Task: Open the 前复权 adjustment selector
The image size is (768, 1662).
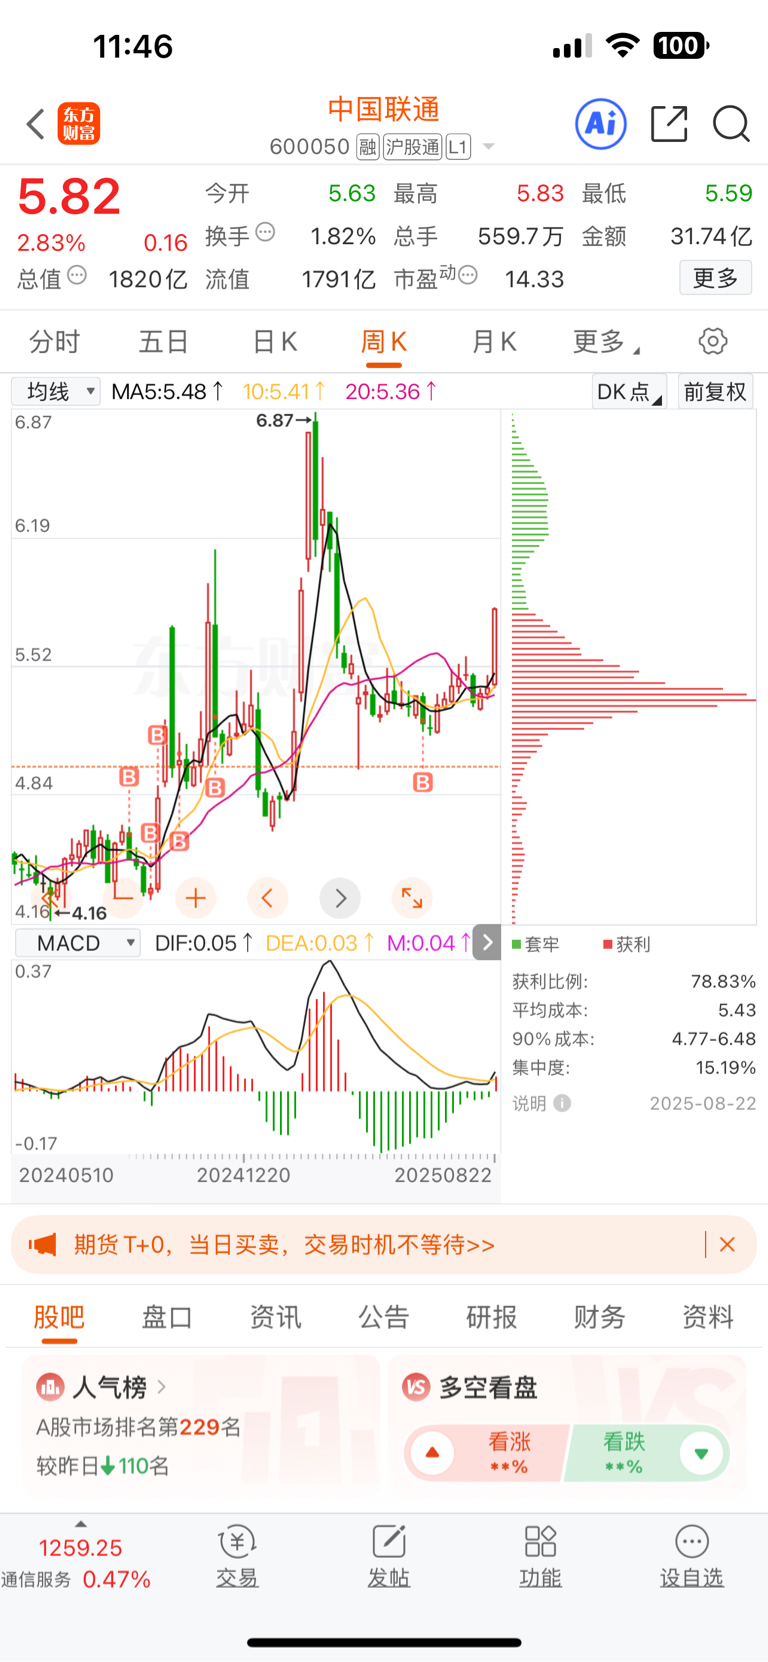Action: [715, 392]
